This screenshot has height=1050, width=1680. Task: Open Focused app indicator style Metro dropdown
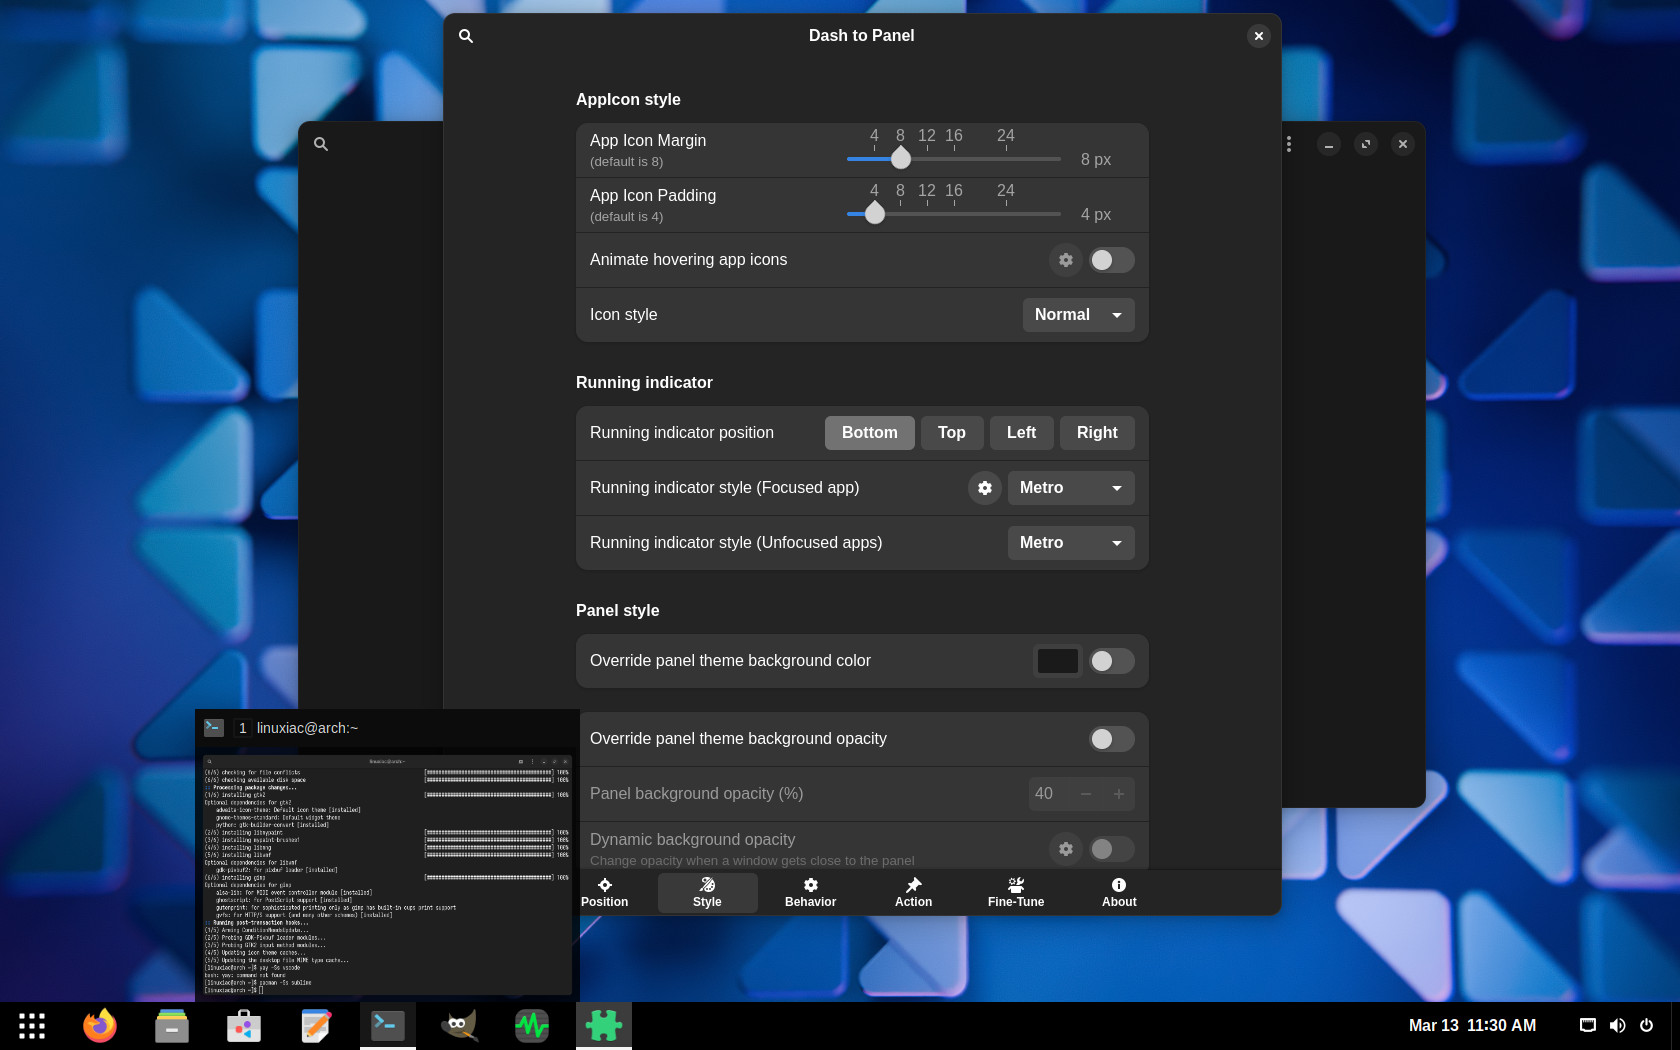(x=1071, y=488)
